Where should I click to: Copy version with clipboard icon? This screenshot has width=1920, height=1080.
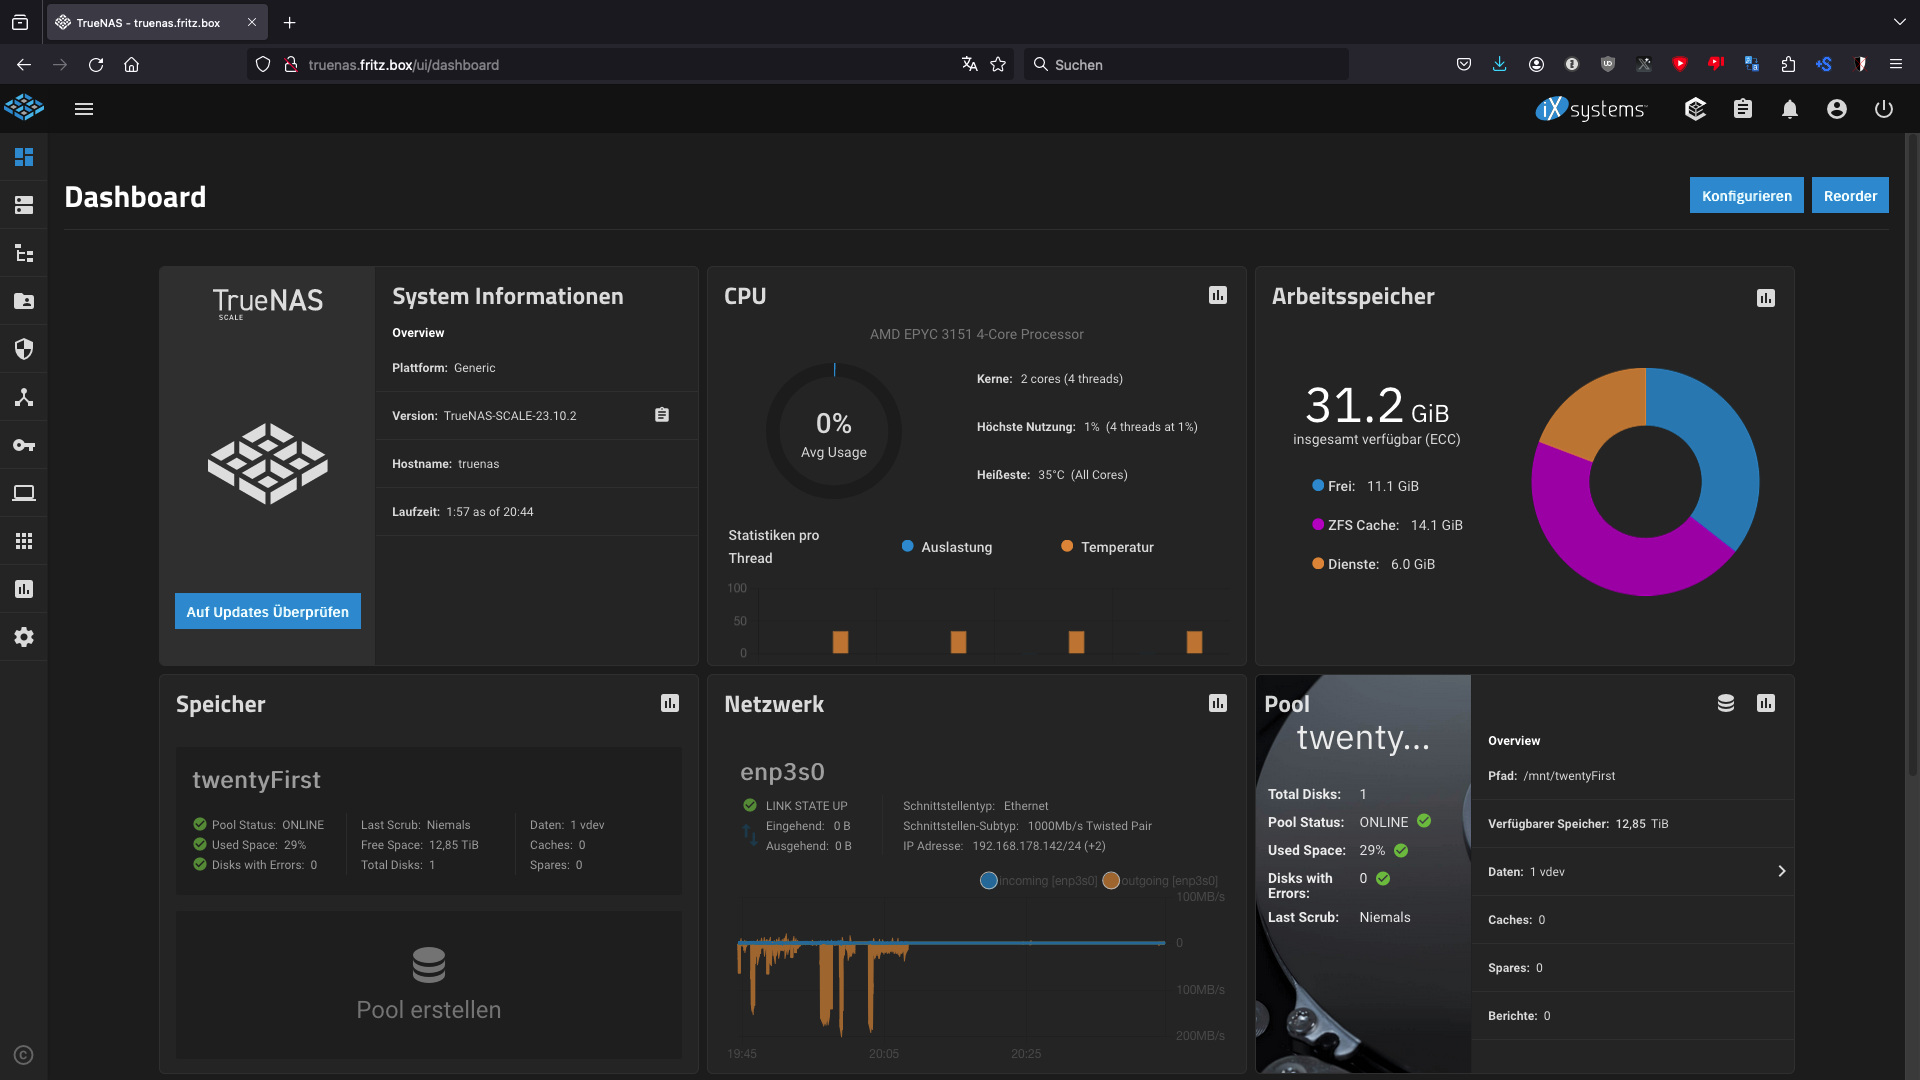pyautogui.click(x=662, y=415)
